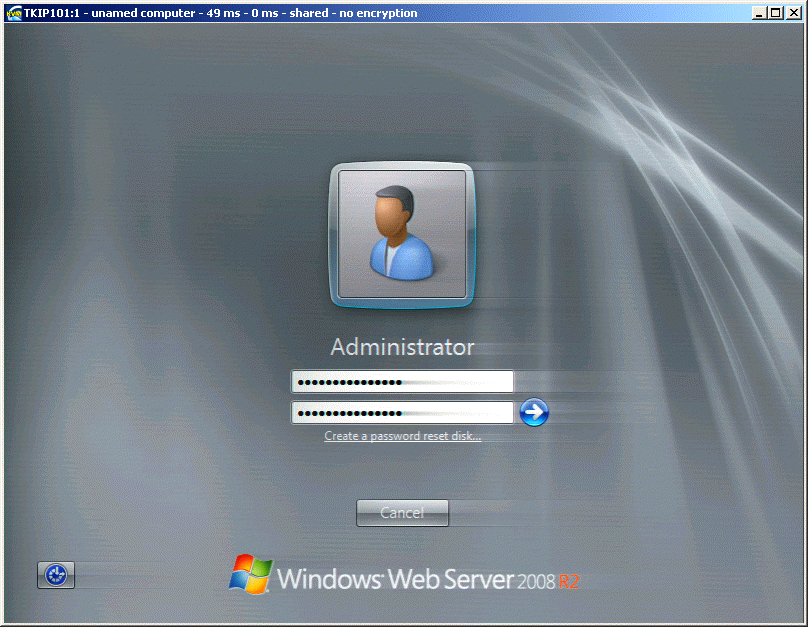Focus the first password field
This screenshot has width=808, height=627.
pyautogui.click(x=402, y=382)
